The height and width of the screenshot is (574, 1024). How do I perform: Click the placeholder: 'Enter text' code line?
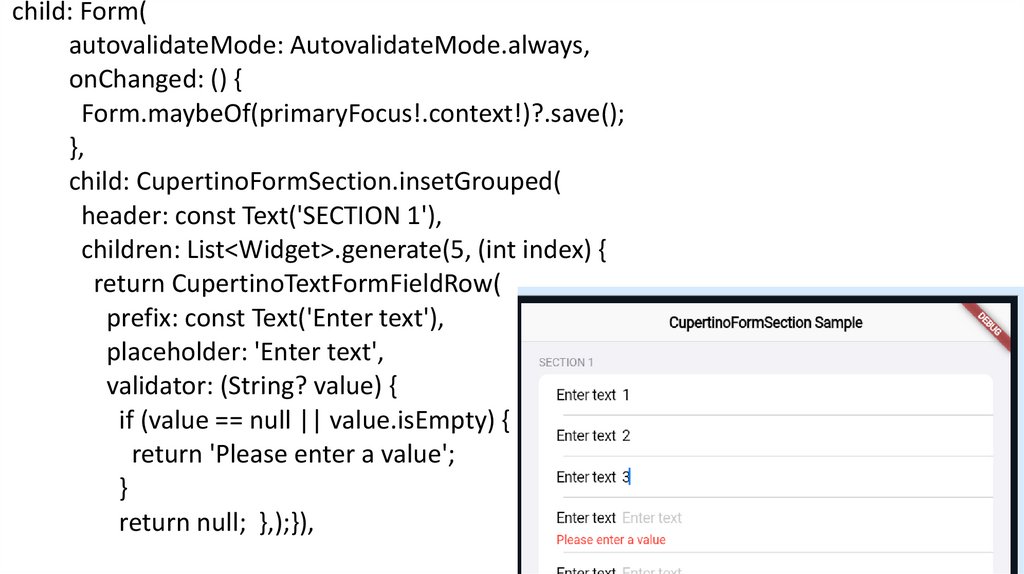coord(245,352)
